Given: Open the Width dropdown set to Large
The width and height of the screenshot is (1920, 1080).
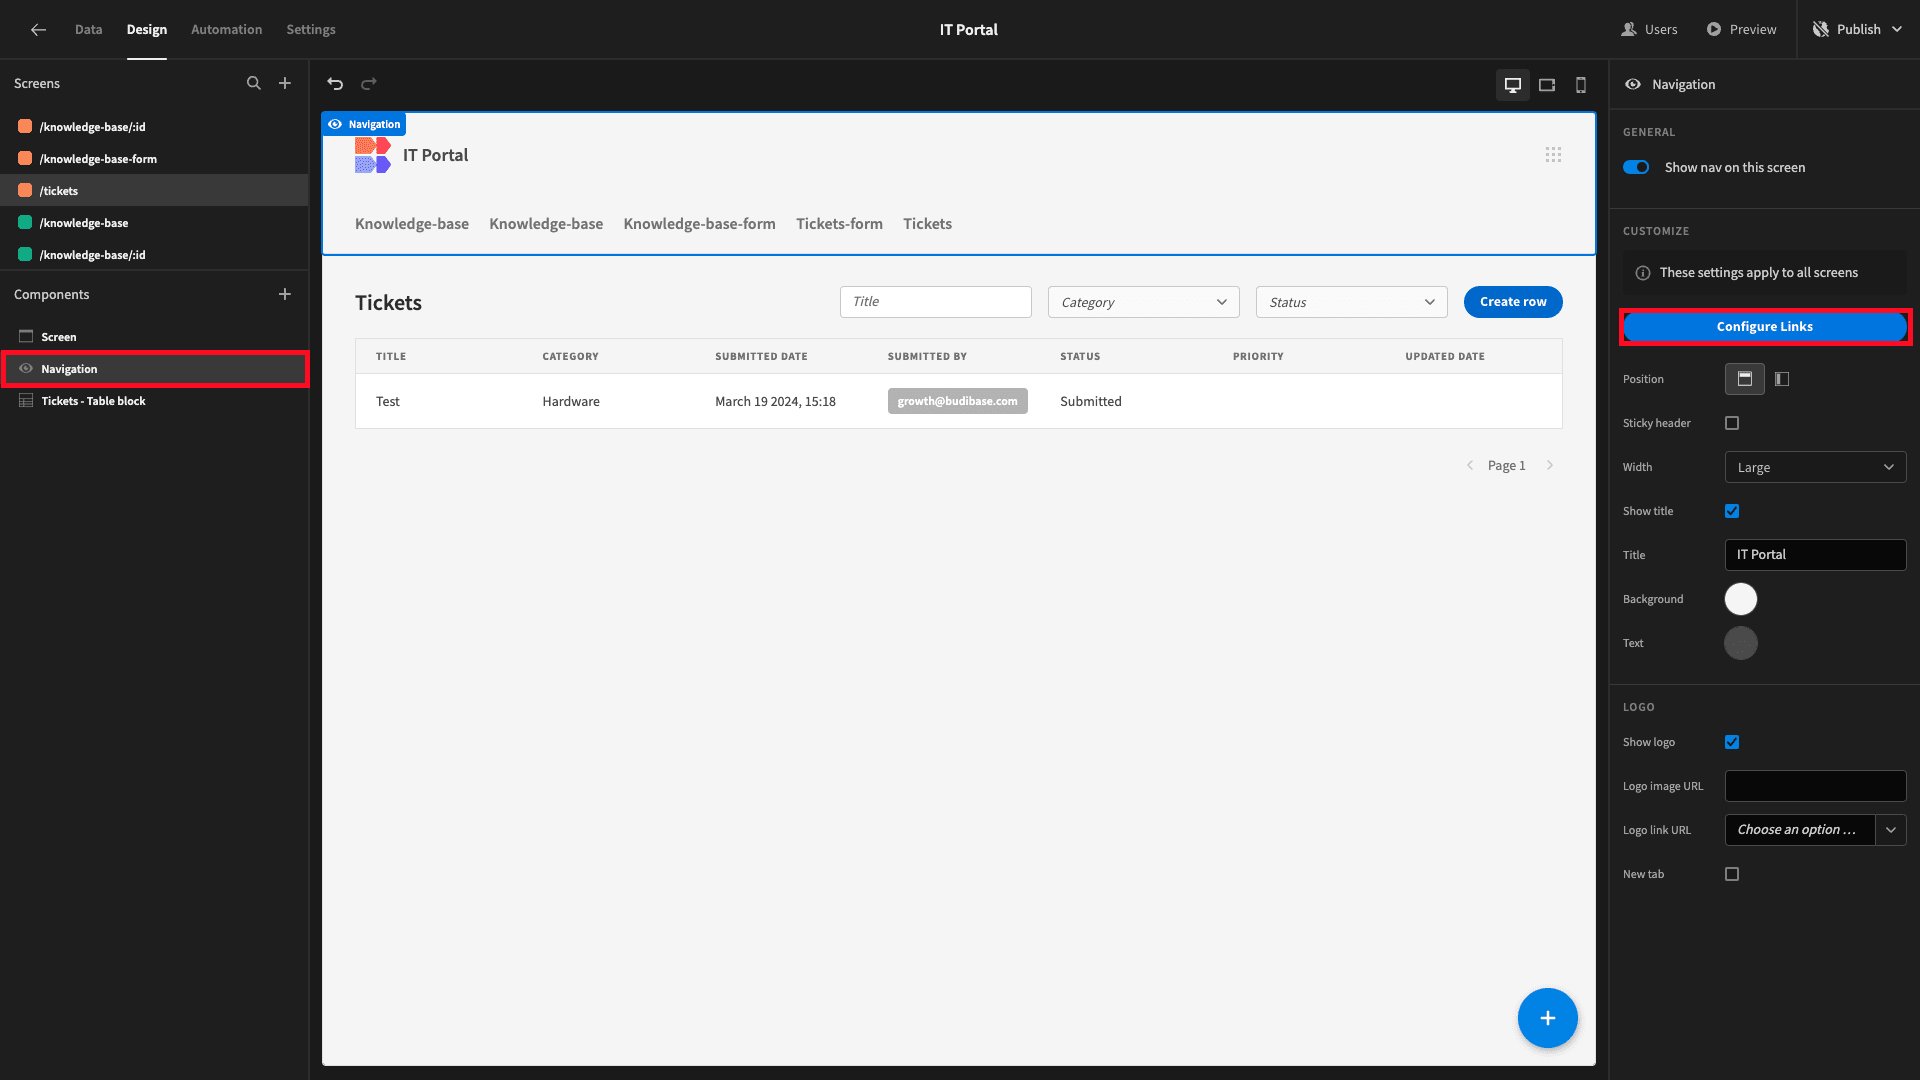Looking at the screenshot, I should pyautogui.click(x=1815, y=467).
